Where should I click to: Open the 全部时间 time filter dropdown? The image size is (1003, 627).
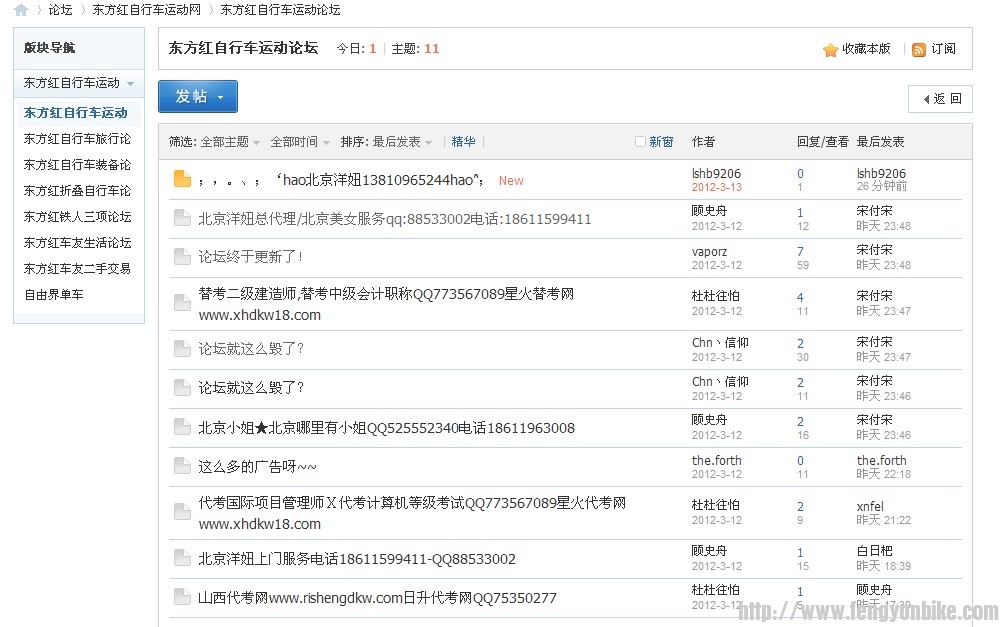coord(299,142)
